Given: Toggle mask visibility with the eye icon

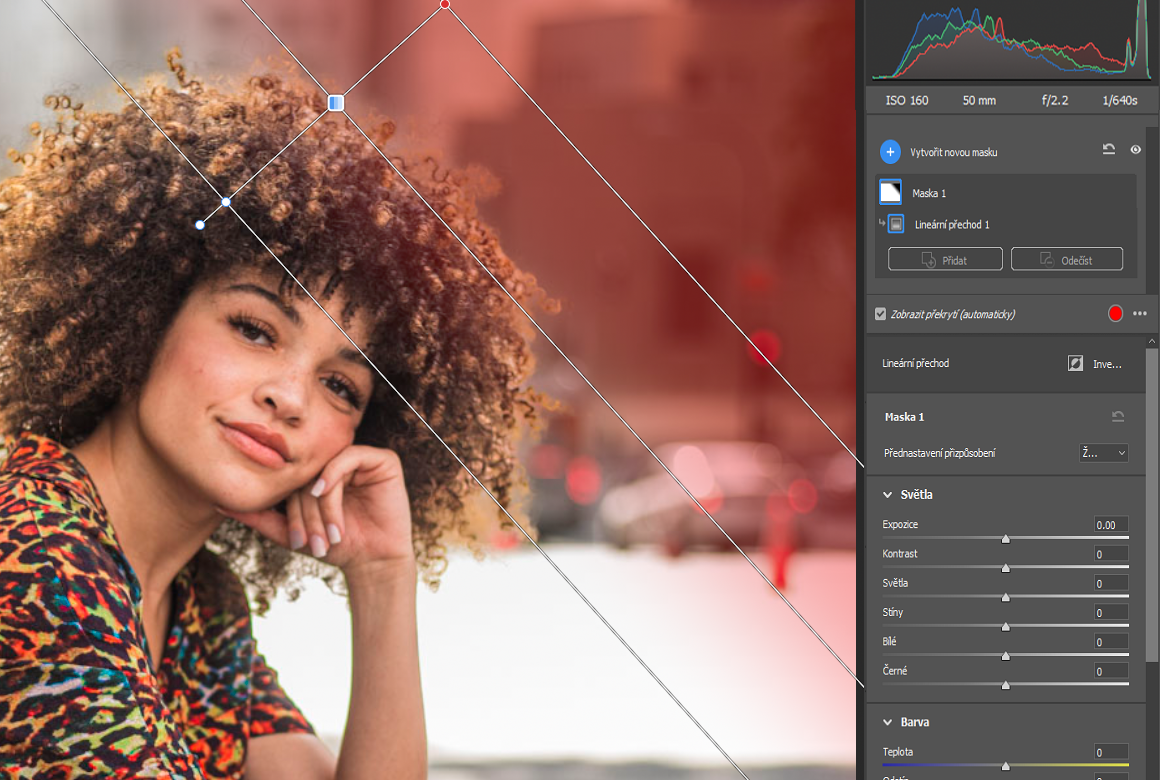Looking at the screenshot, I should tap(1135, 149).
